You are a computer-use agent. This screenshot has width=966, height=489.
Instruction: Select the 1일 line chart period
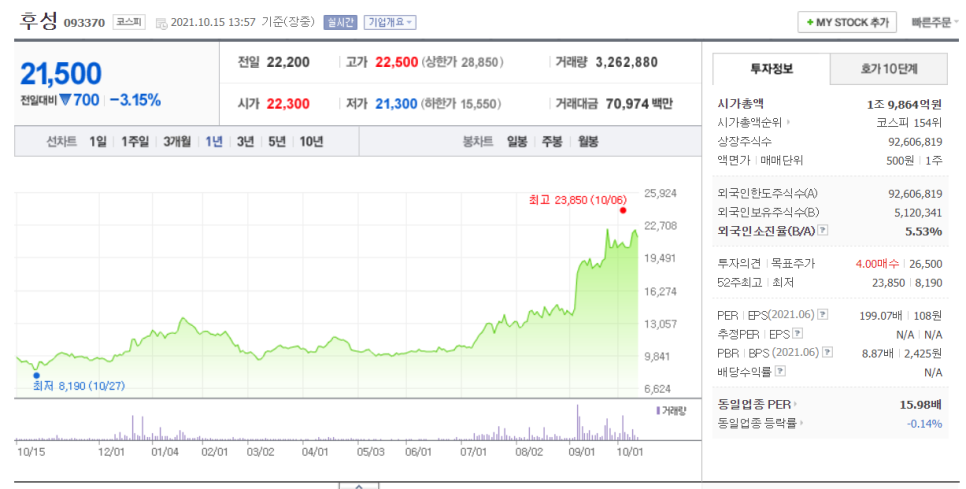97,142
